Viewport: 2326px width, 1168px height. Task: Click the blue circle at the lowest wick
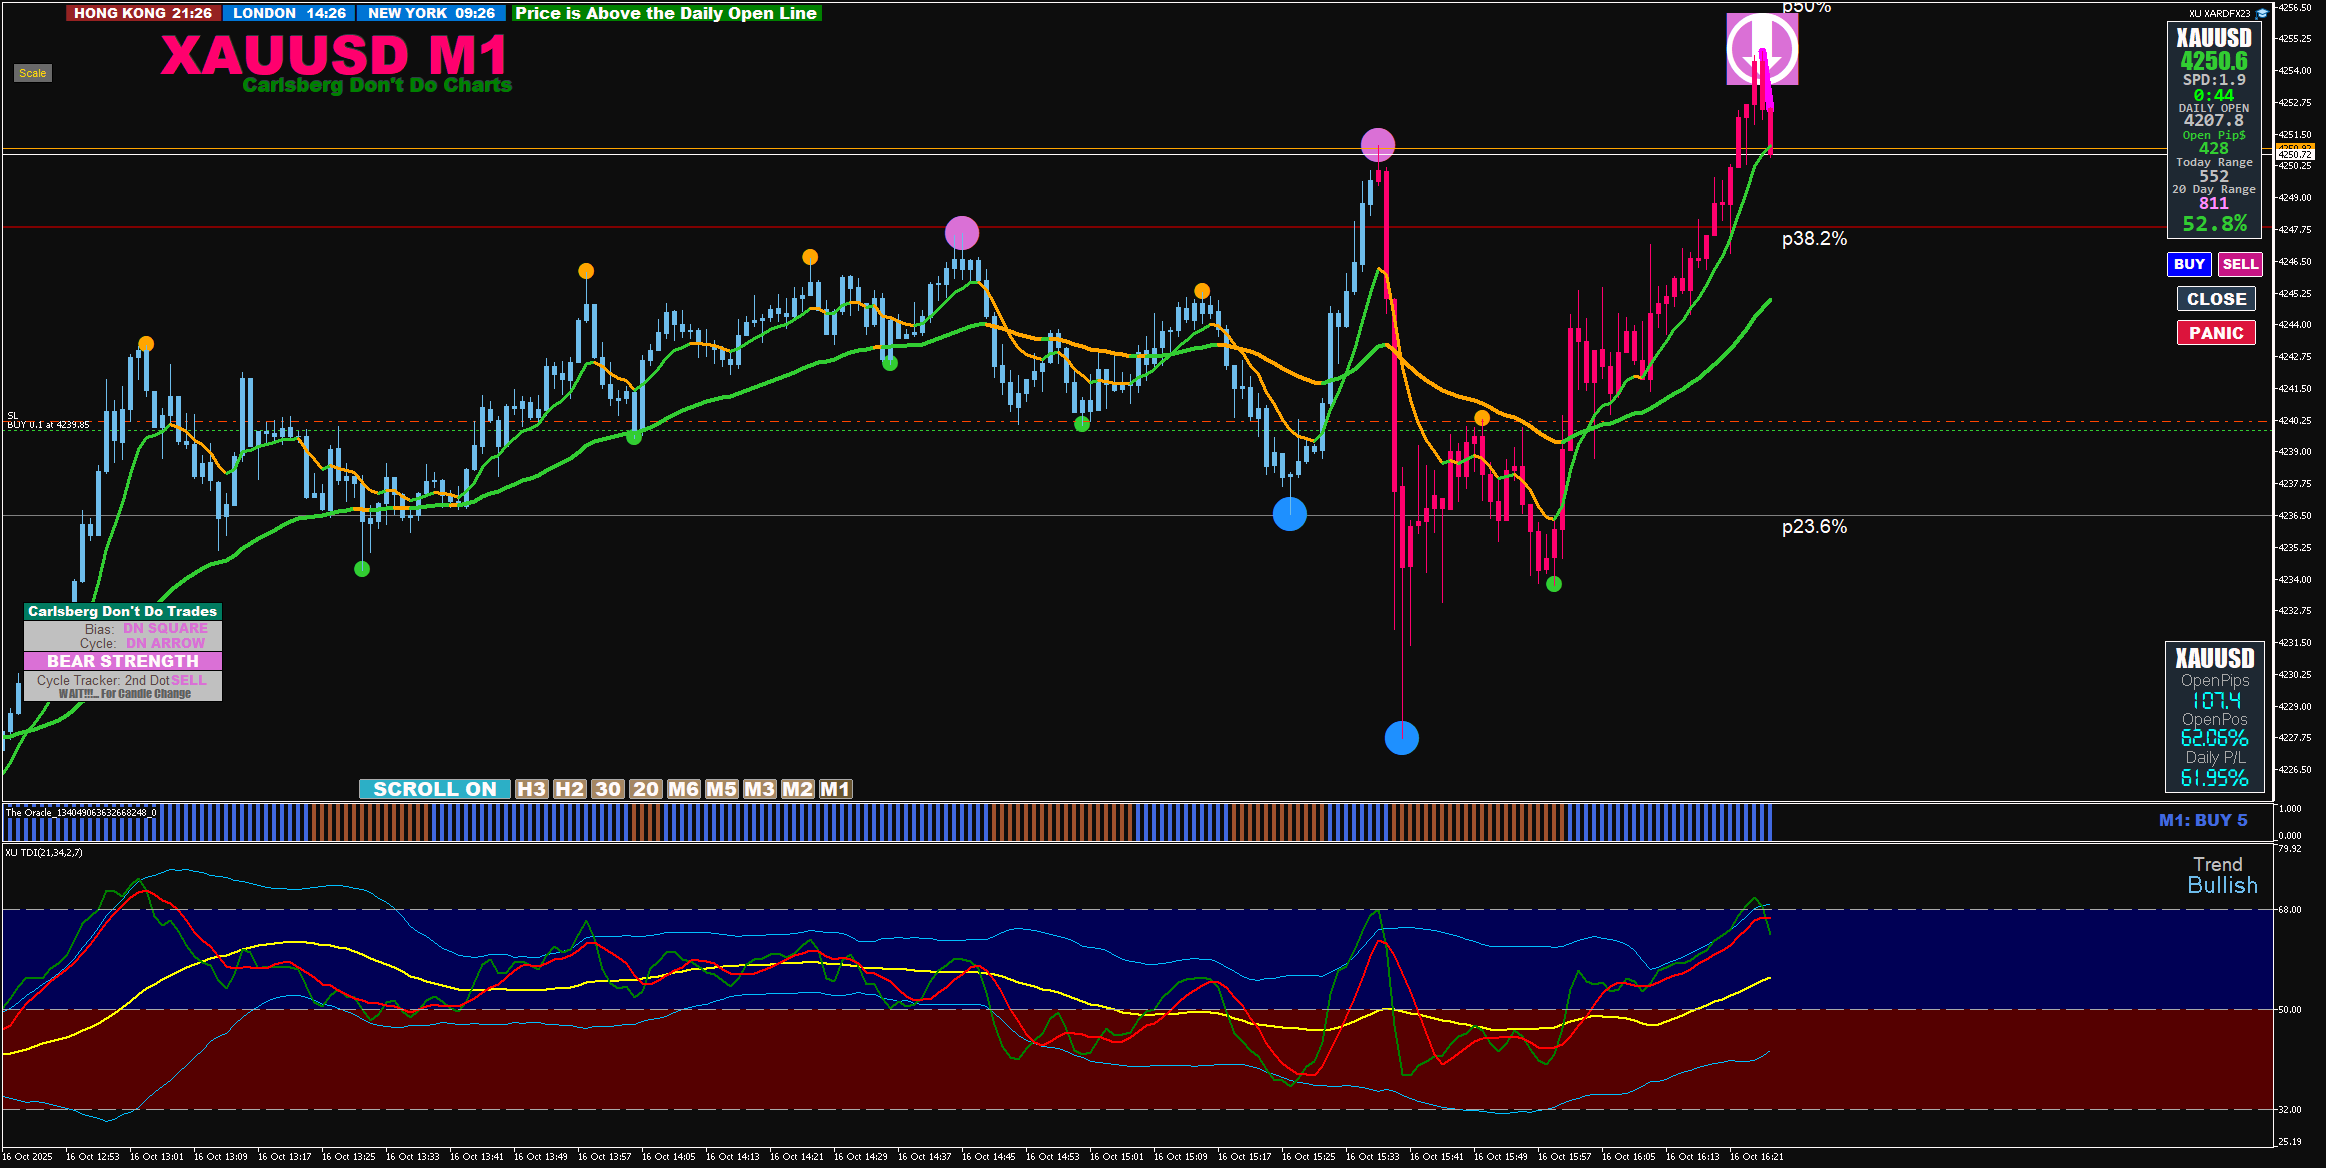pos(1401,738)
